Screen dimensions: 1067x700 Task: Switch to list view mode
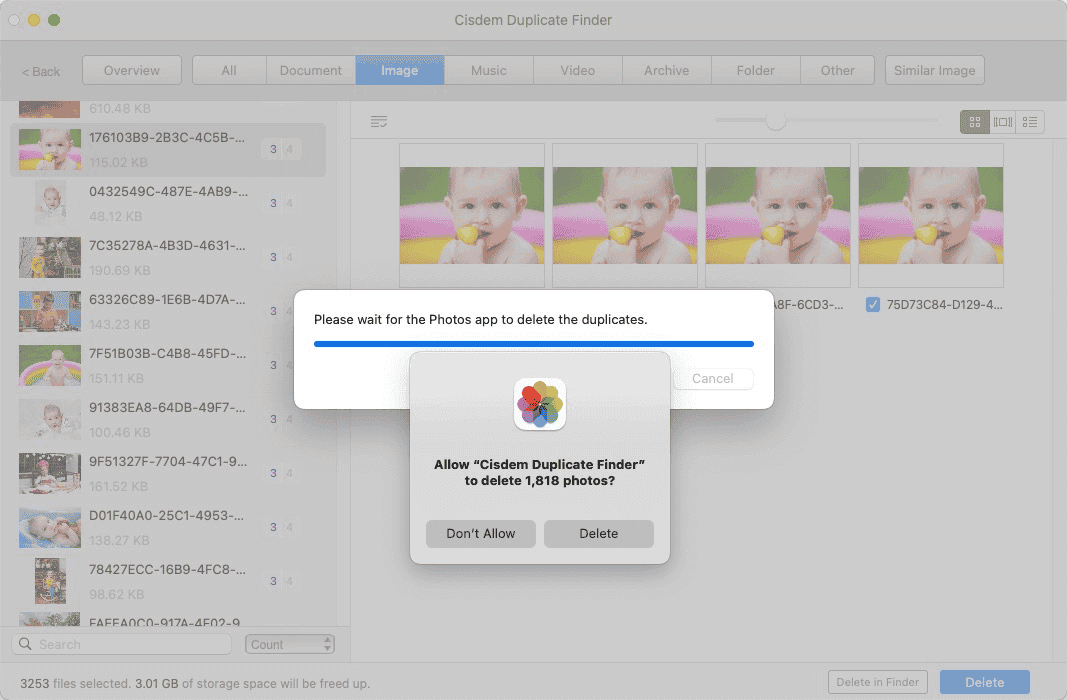point(1030,121)
